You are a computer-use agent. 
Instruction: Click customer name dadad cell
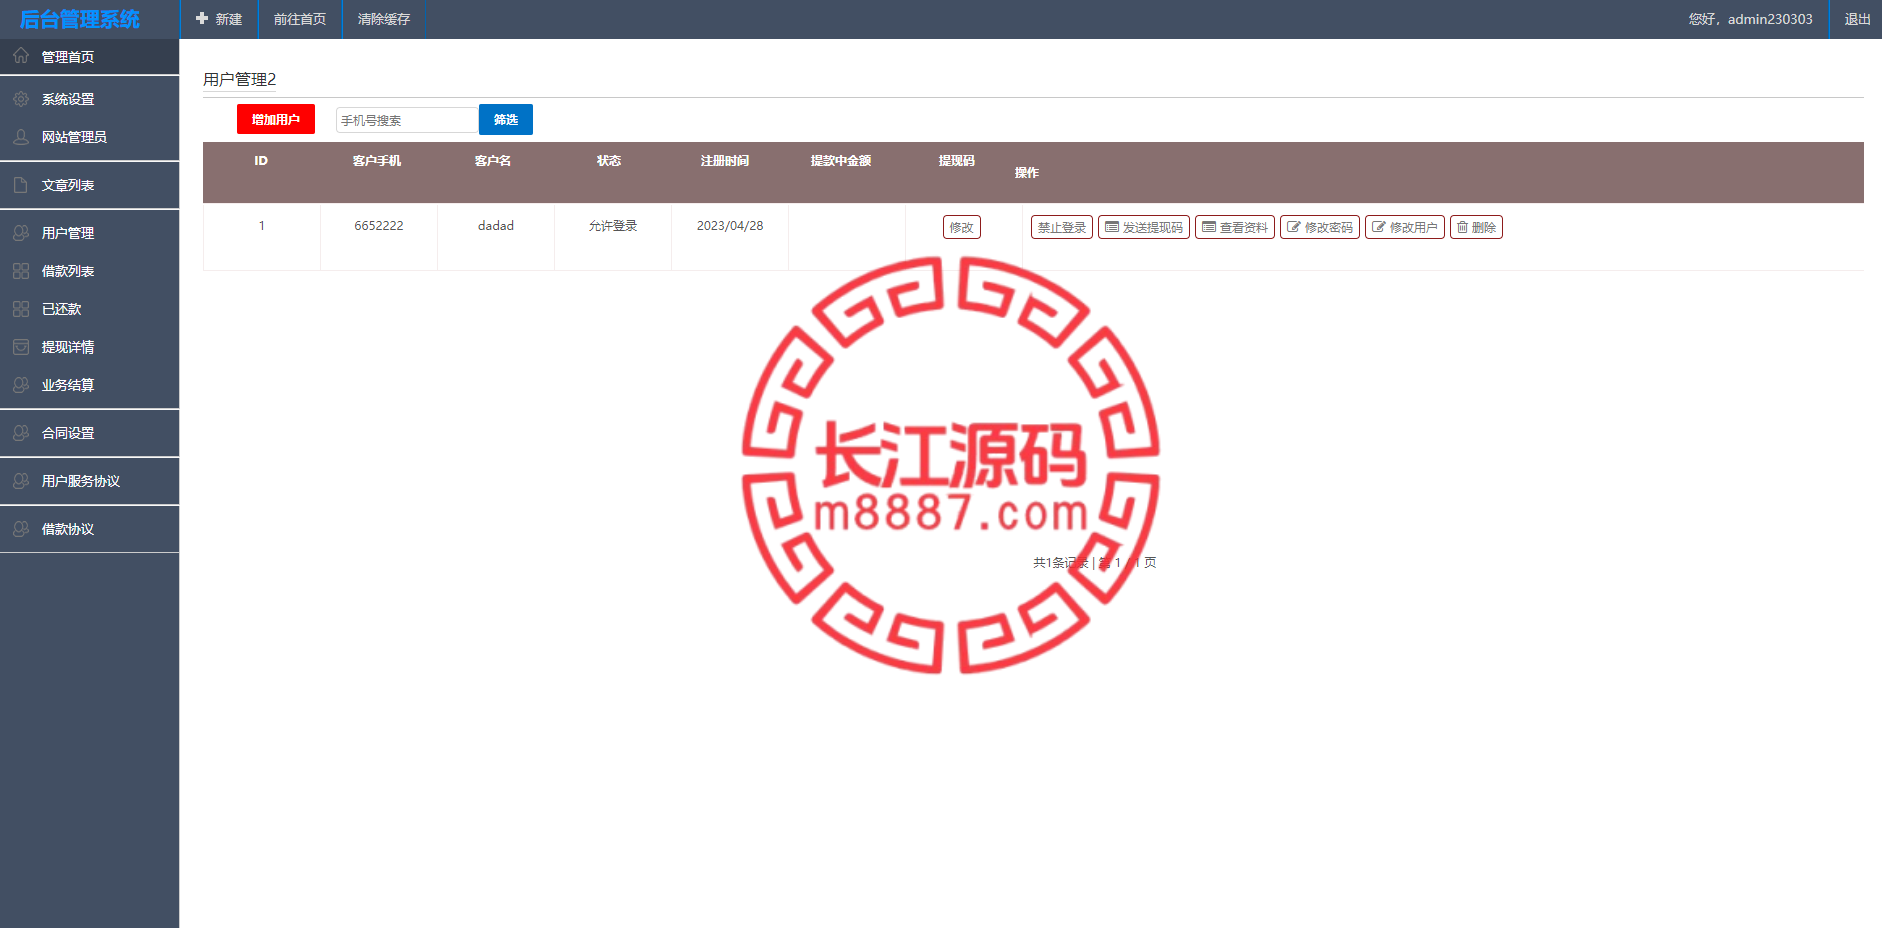pos(496,226)
